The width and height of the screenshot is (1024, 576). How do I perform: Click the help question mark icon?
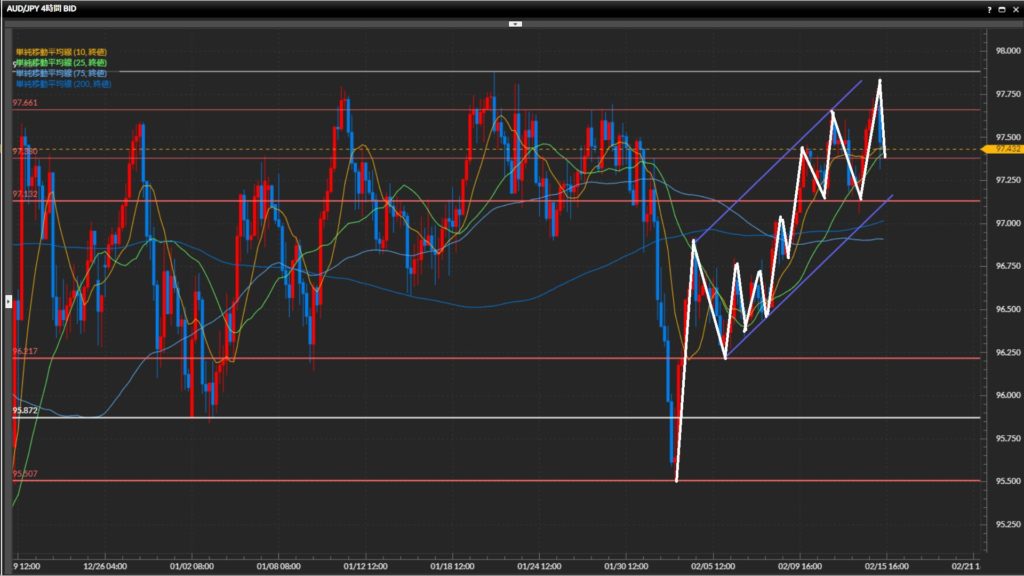point(989,8)
